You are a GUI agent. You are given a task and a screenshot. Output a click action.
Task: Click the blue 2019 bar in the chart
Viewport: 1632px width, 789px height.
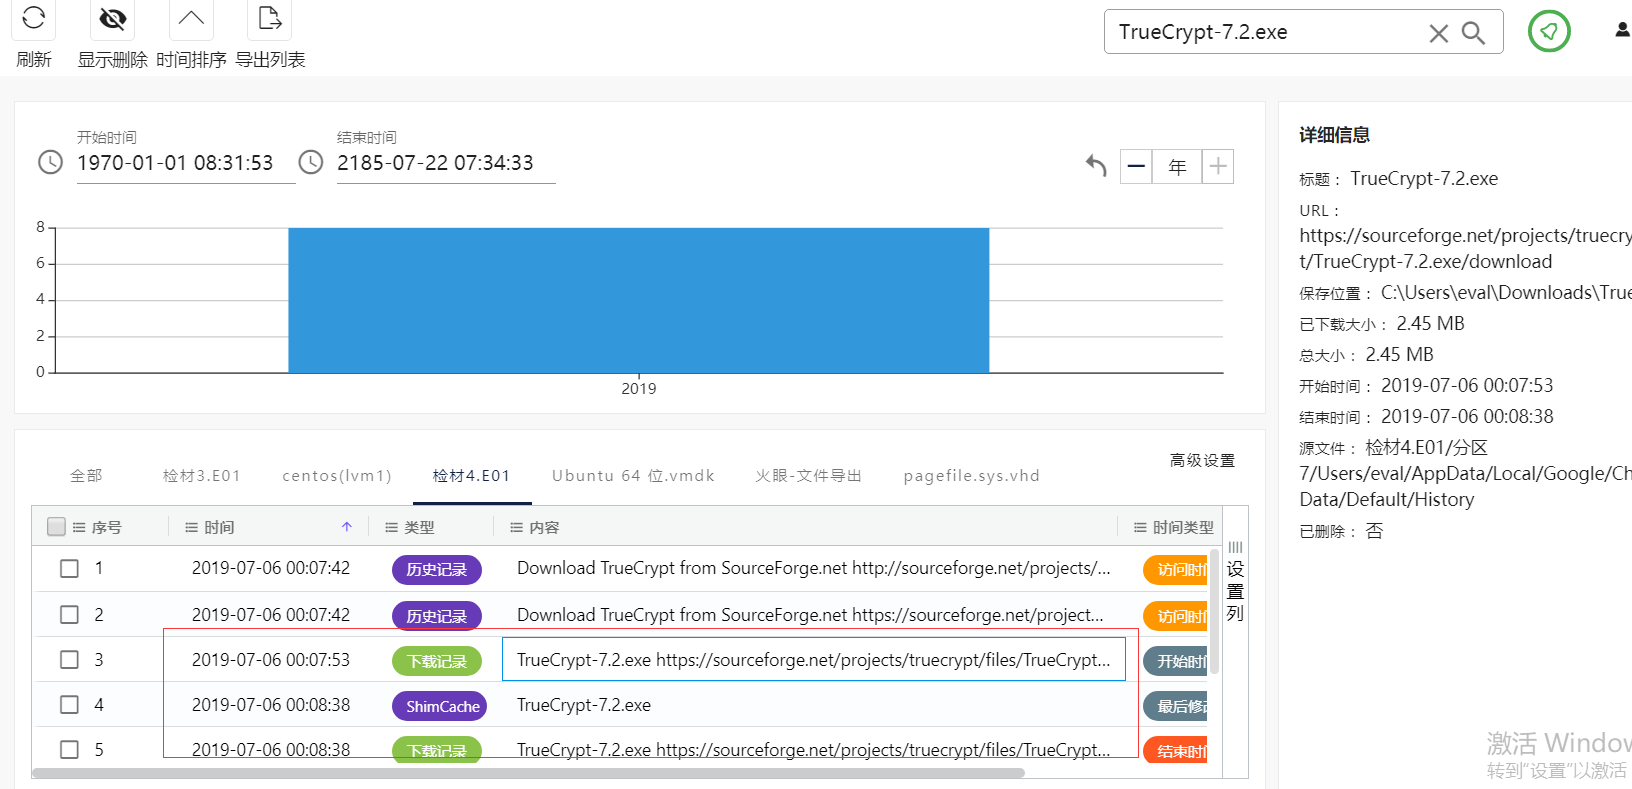tap(639, 300)
